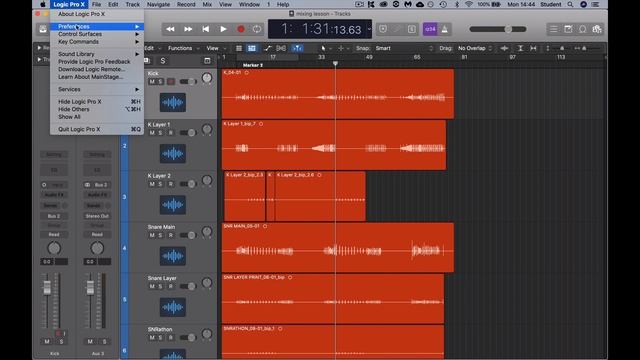Click the Snare Main track icon
Viewport: 640px width, 360px height.
point(173,256)
